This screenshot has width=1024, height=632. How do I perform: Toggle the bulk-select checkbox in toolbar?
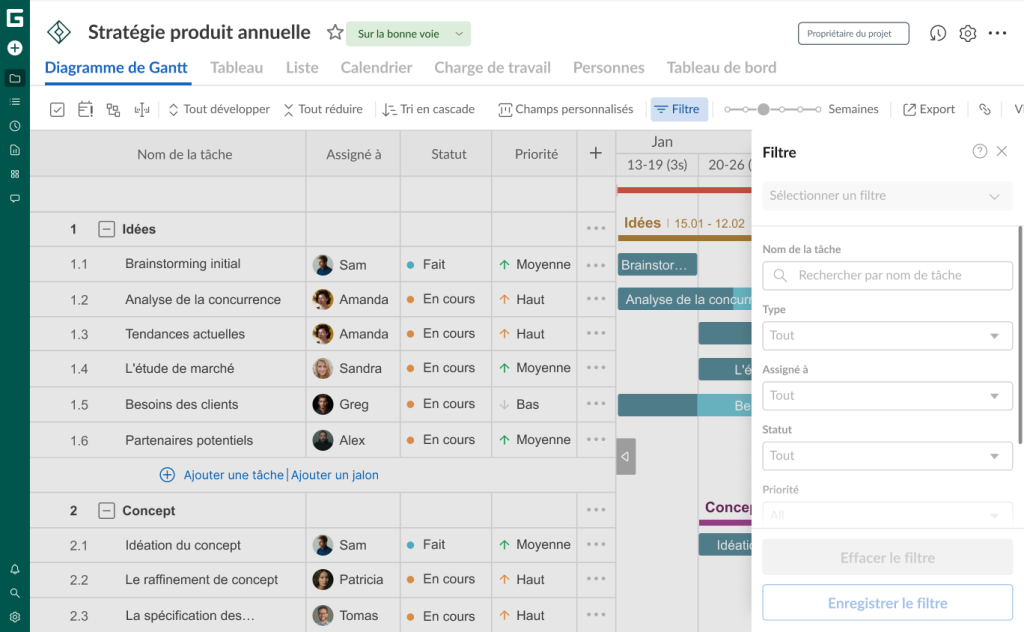coord(57,110)
